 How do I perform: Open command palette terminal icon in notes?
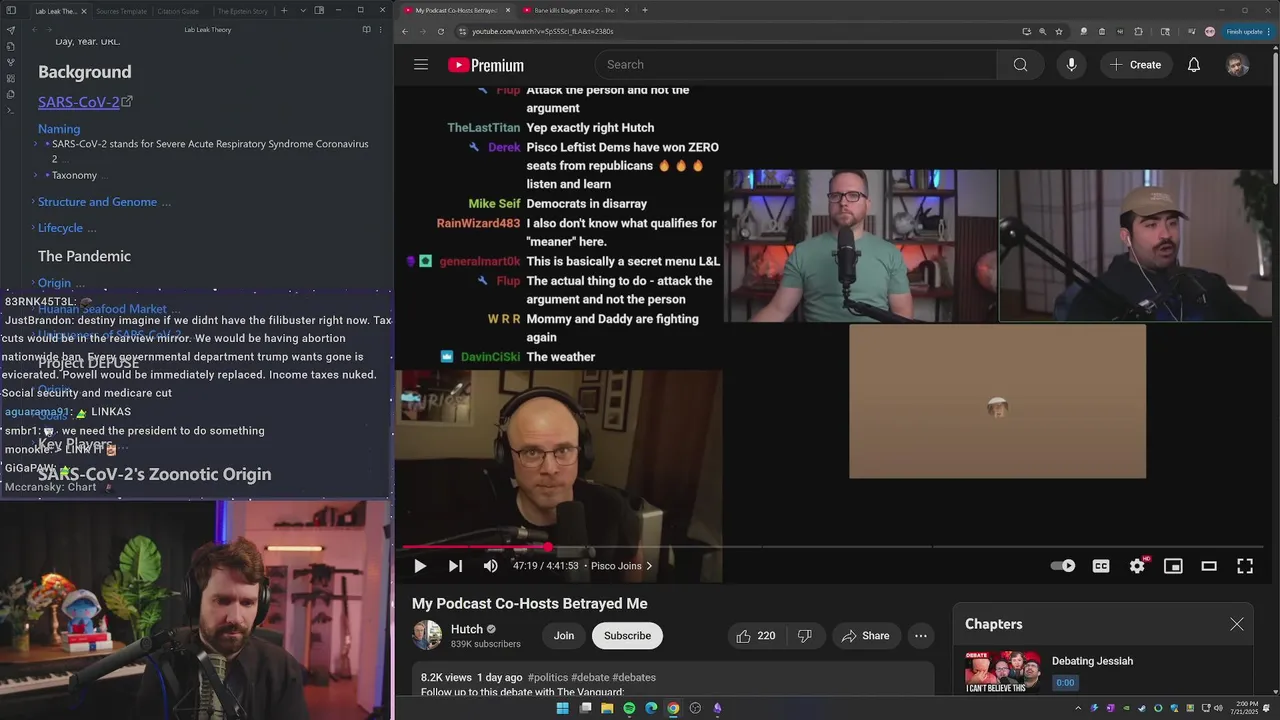click(10, 110)
